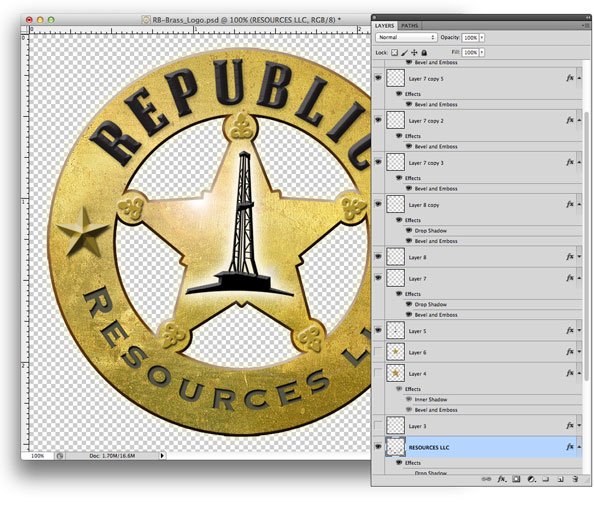Click the status bar preview icon beside zoom
Viewport: 594px width, 518px height.
tap(59, 455)
